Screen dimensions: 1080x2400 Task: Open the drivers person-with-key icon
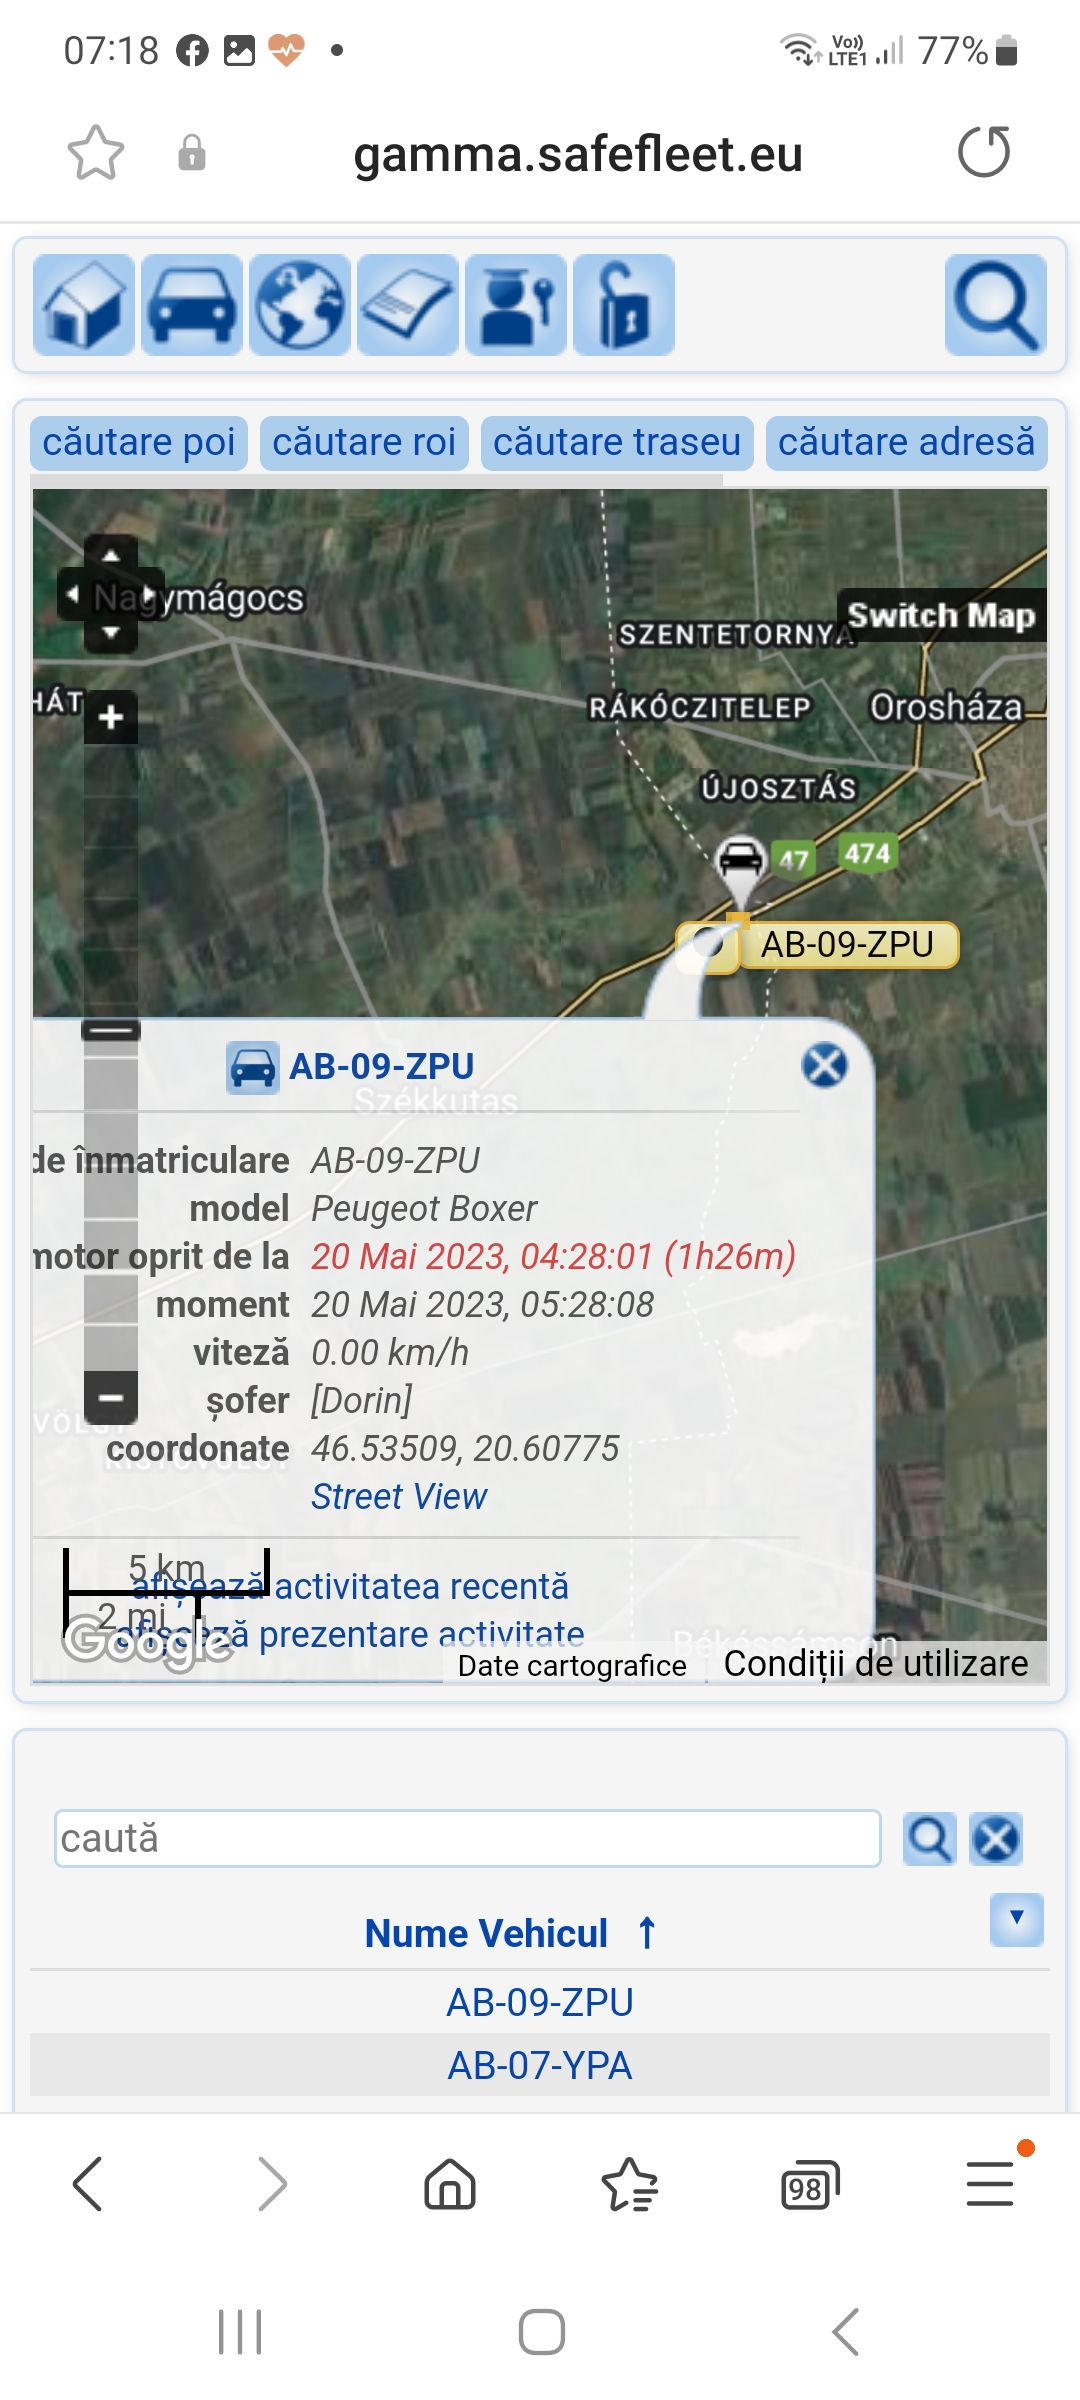coord(516,305)
